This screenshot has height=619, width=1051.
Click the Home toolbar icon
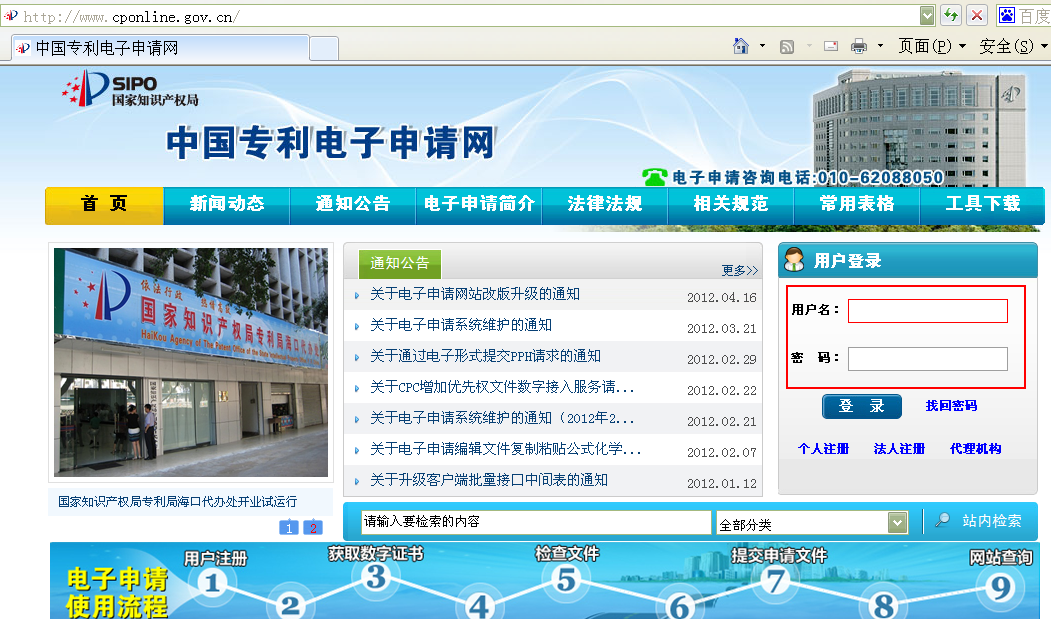[741, 46]
